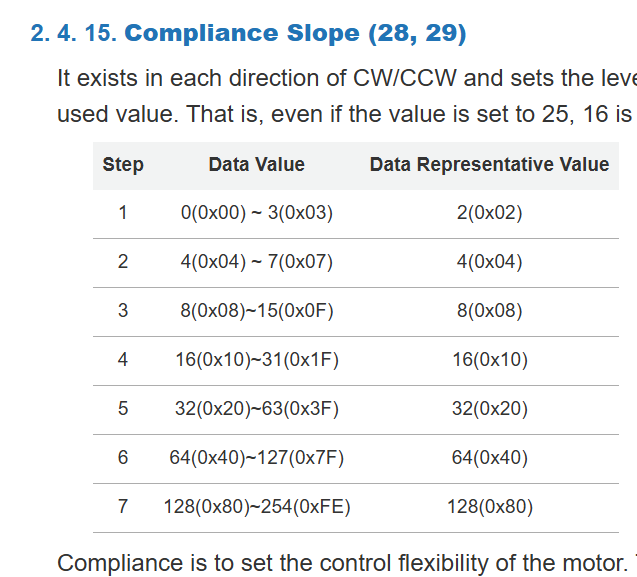
Task: Click the 64(0x40) representative value cell
Action: point(489,458)
